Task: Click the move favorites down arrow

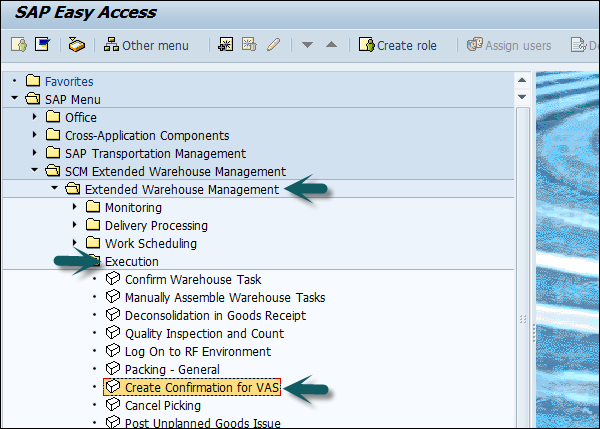Action: tap(308, 45)
